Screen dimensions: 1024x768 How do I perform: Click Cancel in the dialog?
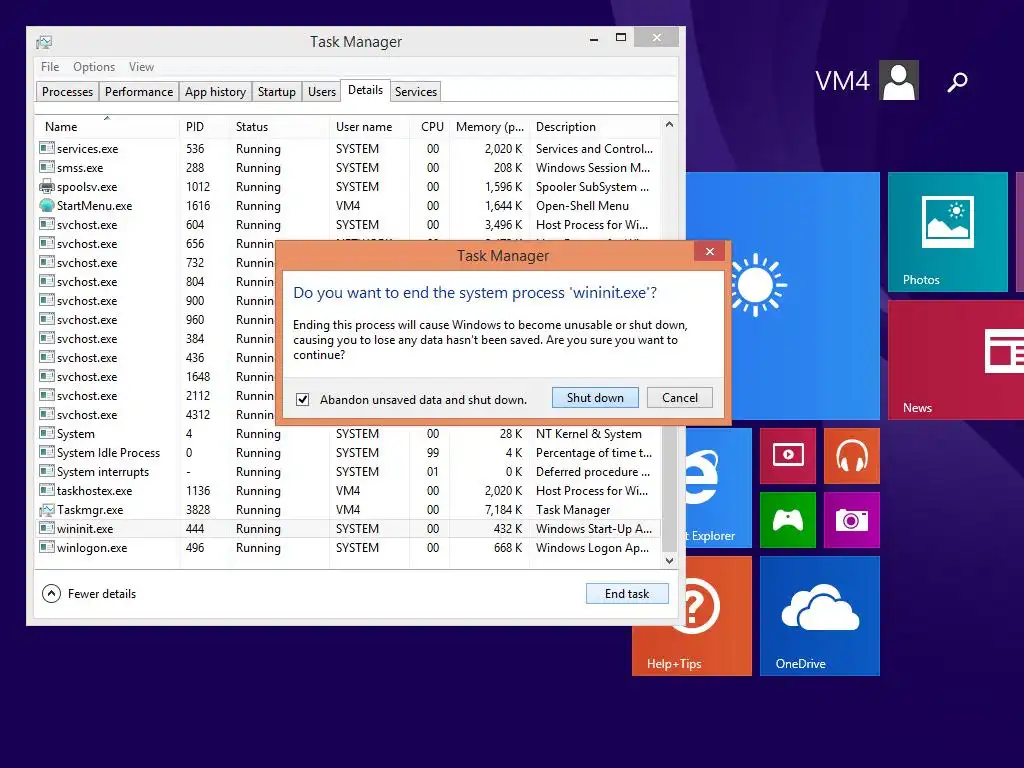point(679,398)
